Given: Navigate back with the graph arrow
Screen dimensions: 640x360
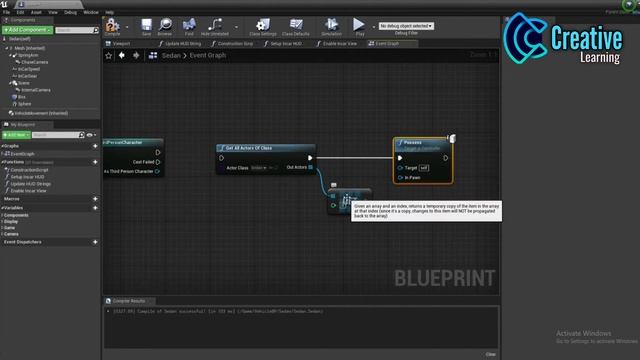Looking at the screenshot, I should (122, 55).
